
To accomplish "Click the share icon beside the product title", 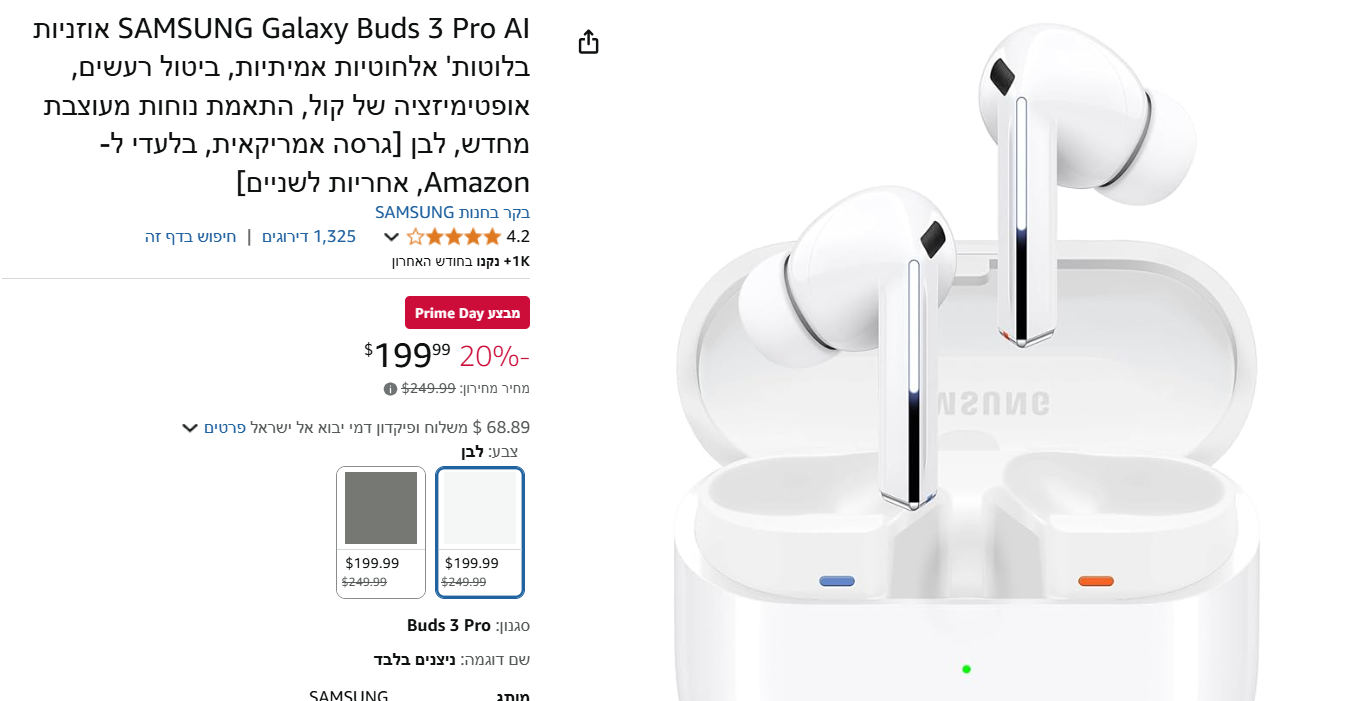I will (589, 42).
